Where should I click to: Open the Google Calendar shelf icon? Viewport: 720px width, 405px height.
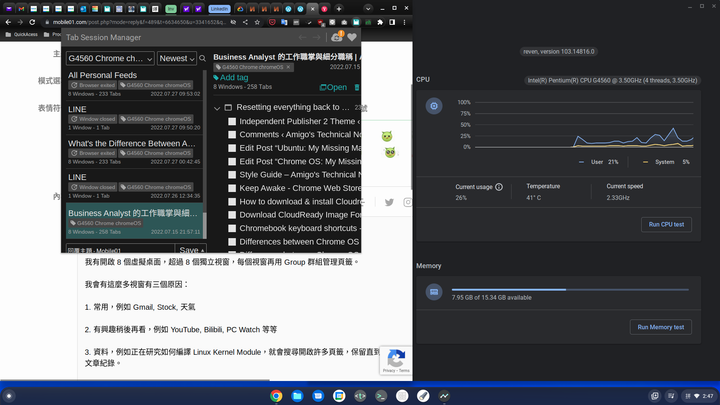[339, 396]
